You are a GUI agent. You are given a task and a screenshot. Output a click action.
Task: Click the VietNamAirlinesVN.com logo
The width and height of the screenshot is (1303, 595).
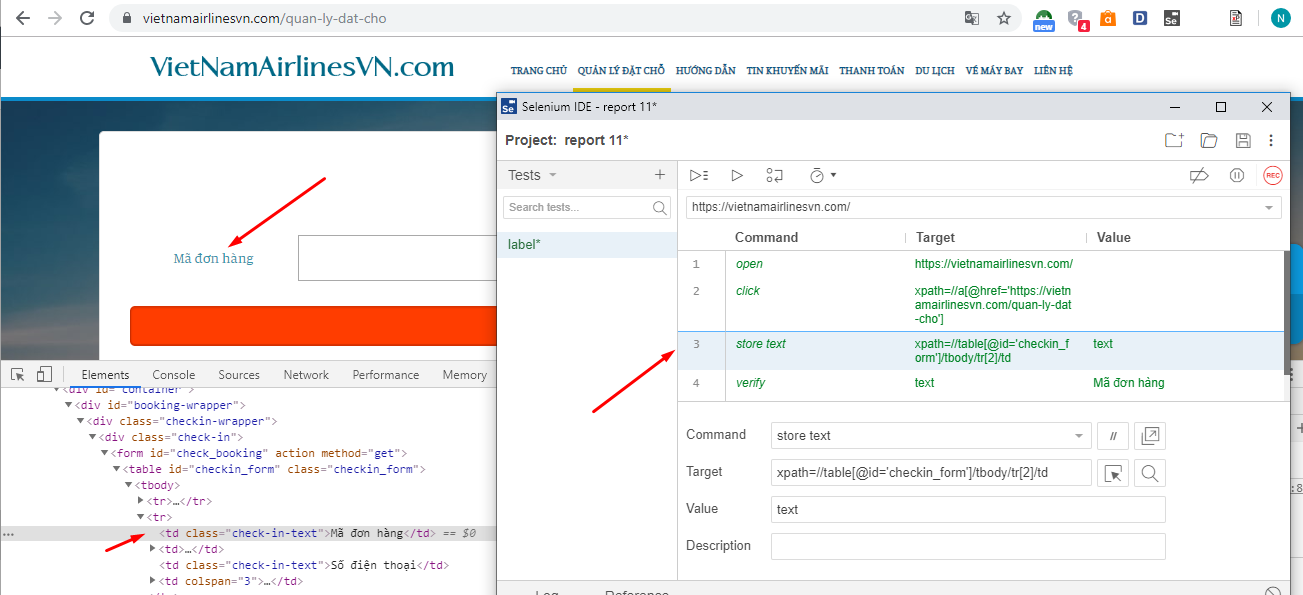(x=302, y=67)
